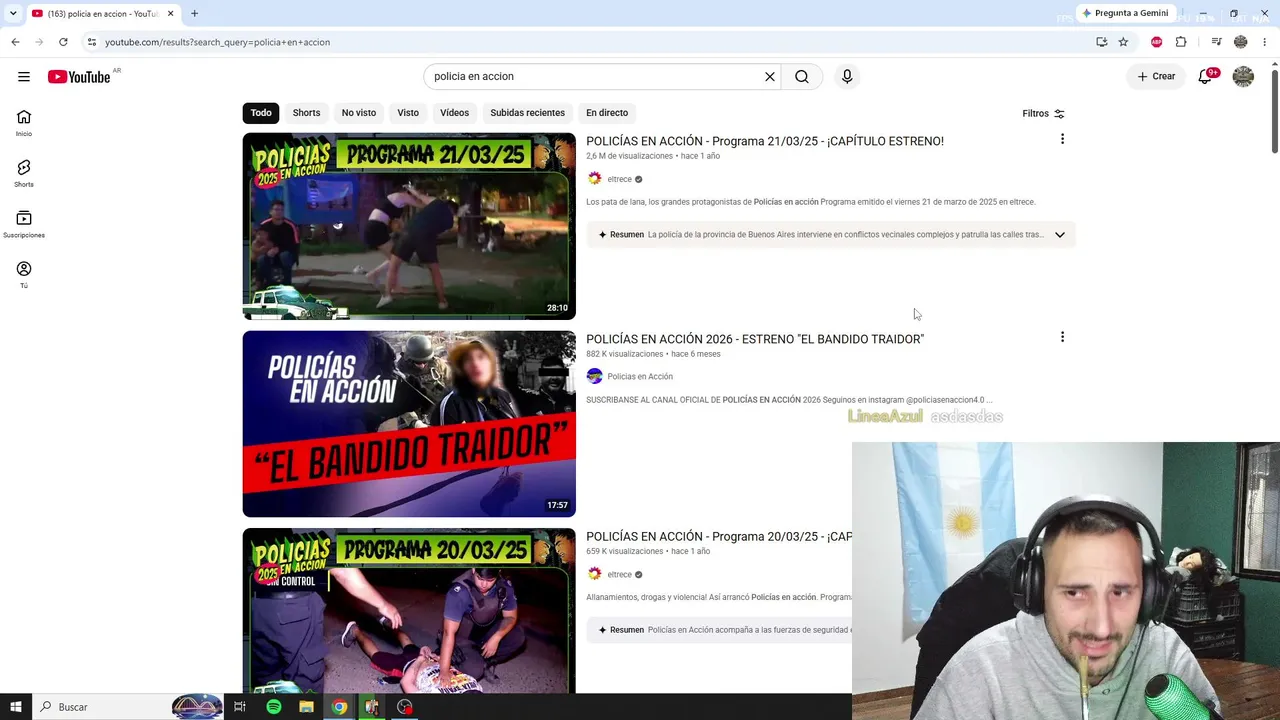
Task: Open options menu for El Bandido Traidor video
Action: click(1062, 338)
